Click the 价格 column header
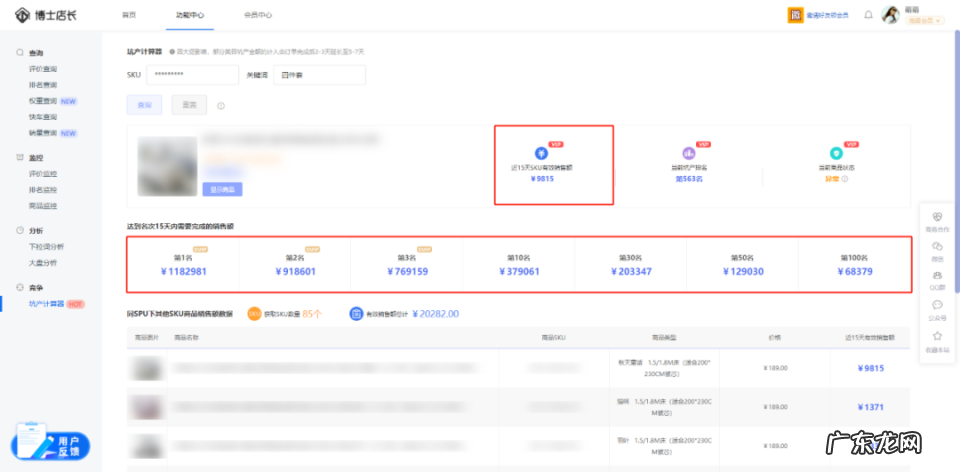The height and width of the screenshot is (472, 960). [x=774, y=337]
